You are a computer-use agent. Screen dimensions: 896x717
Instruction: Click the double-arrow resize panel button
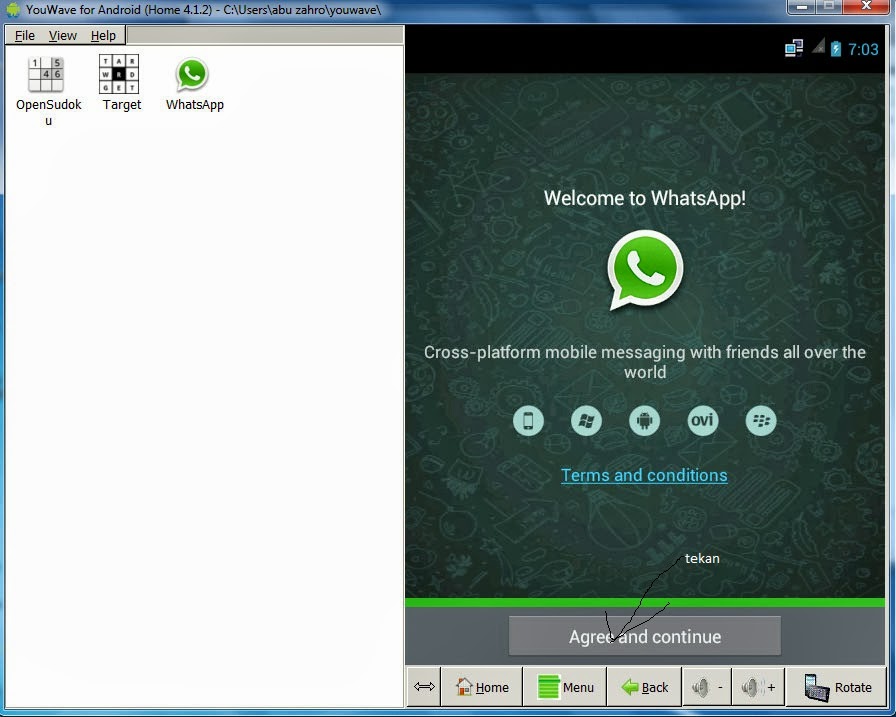tap(424, 687)
